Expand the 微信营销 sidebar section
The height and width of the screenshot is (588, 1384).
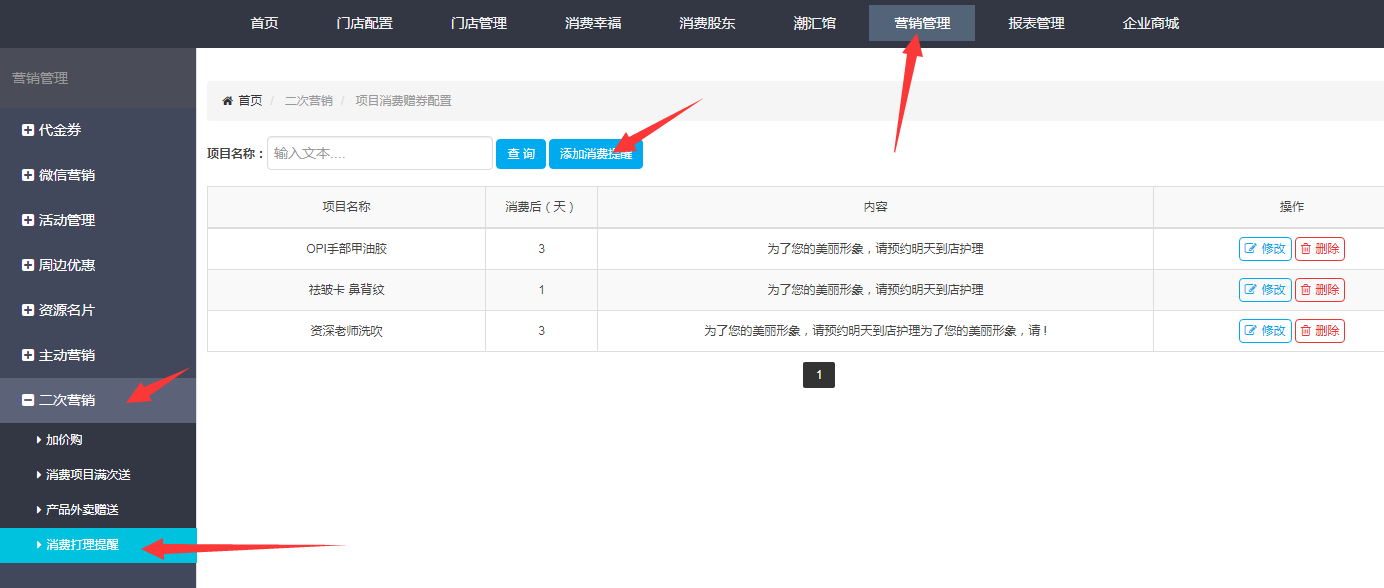[x=98, y=175]
